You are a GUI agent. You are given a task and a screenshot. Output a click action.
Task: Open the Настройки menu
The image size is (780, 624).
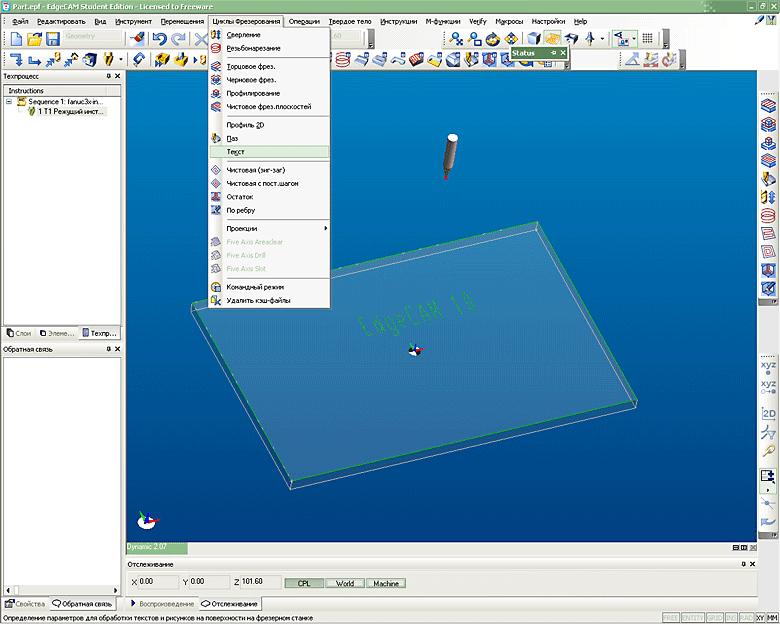(x=548, y=21)
